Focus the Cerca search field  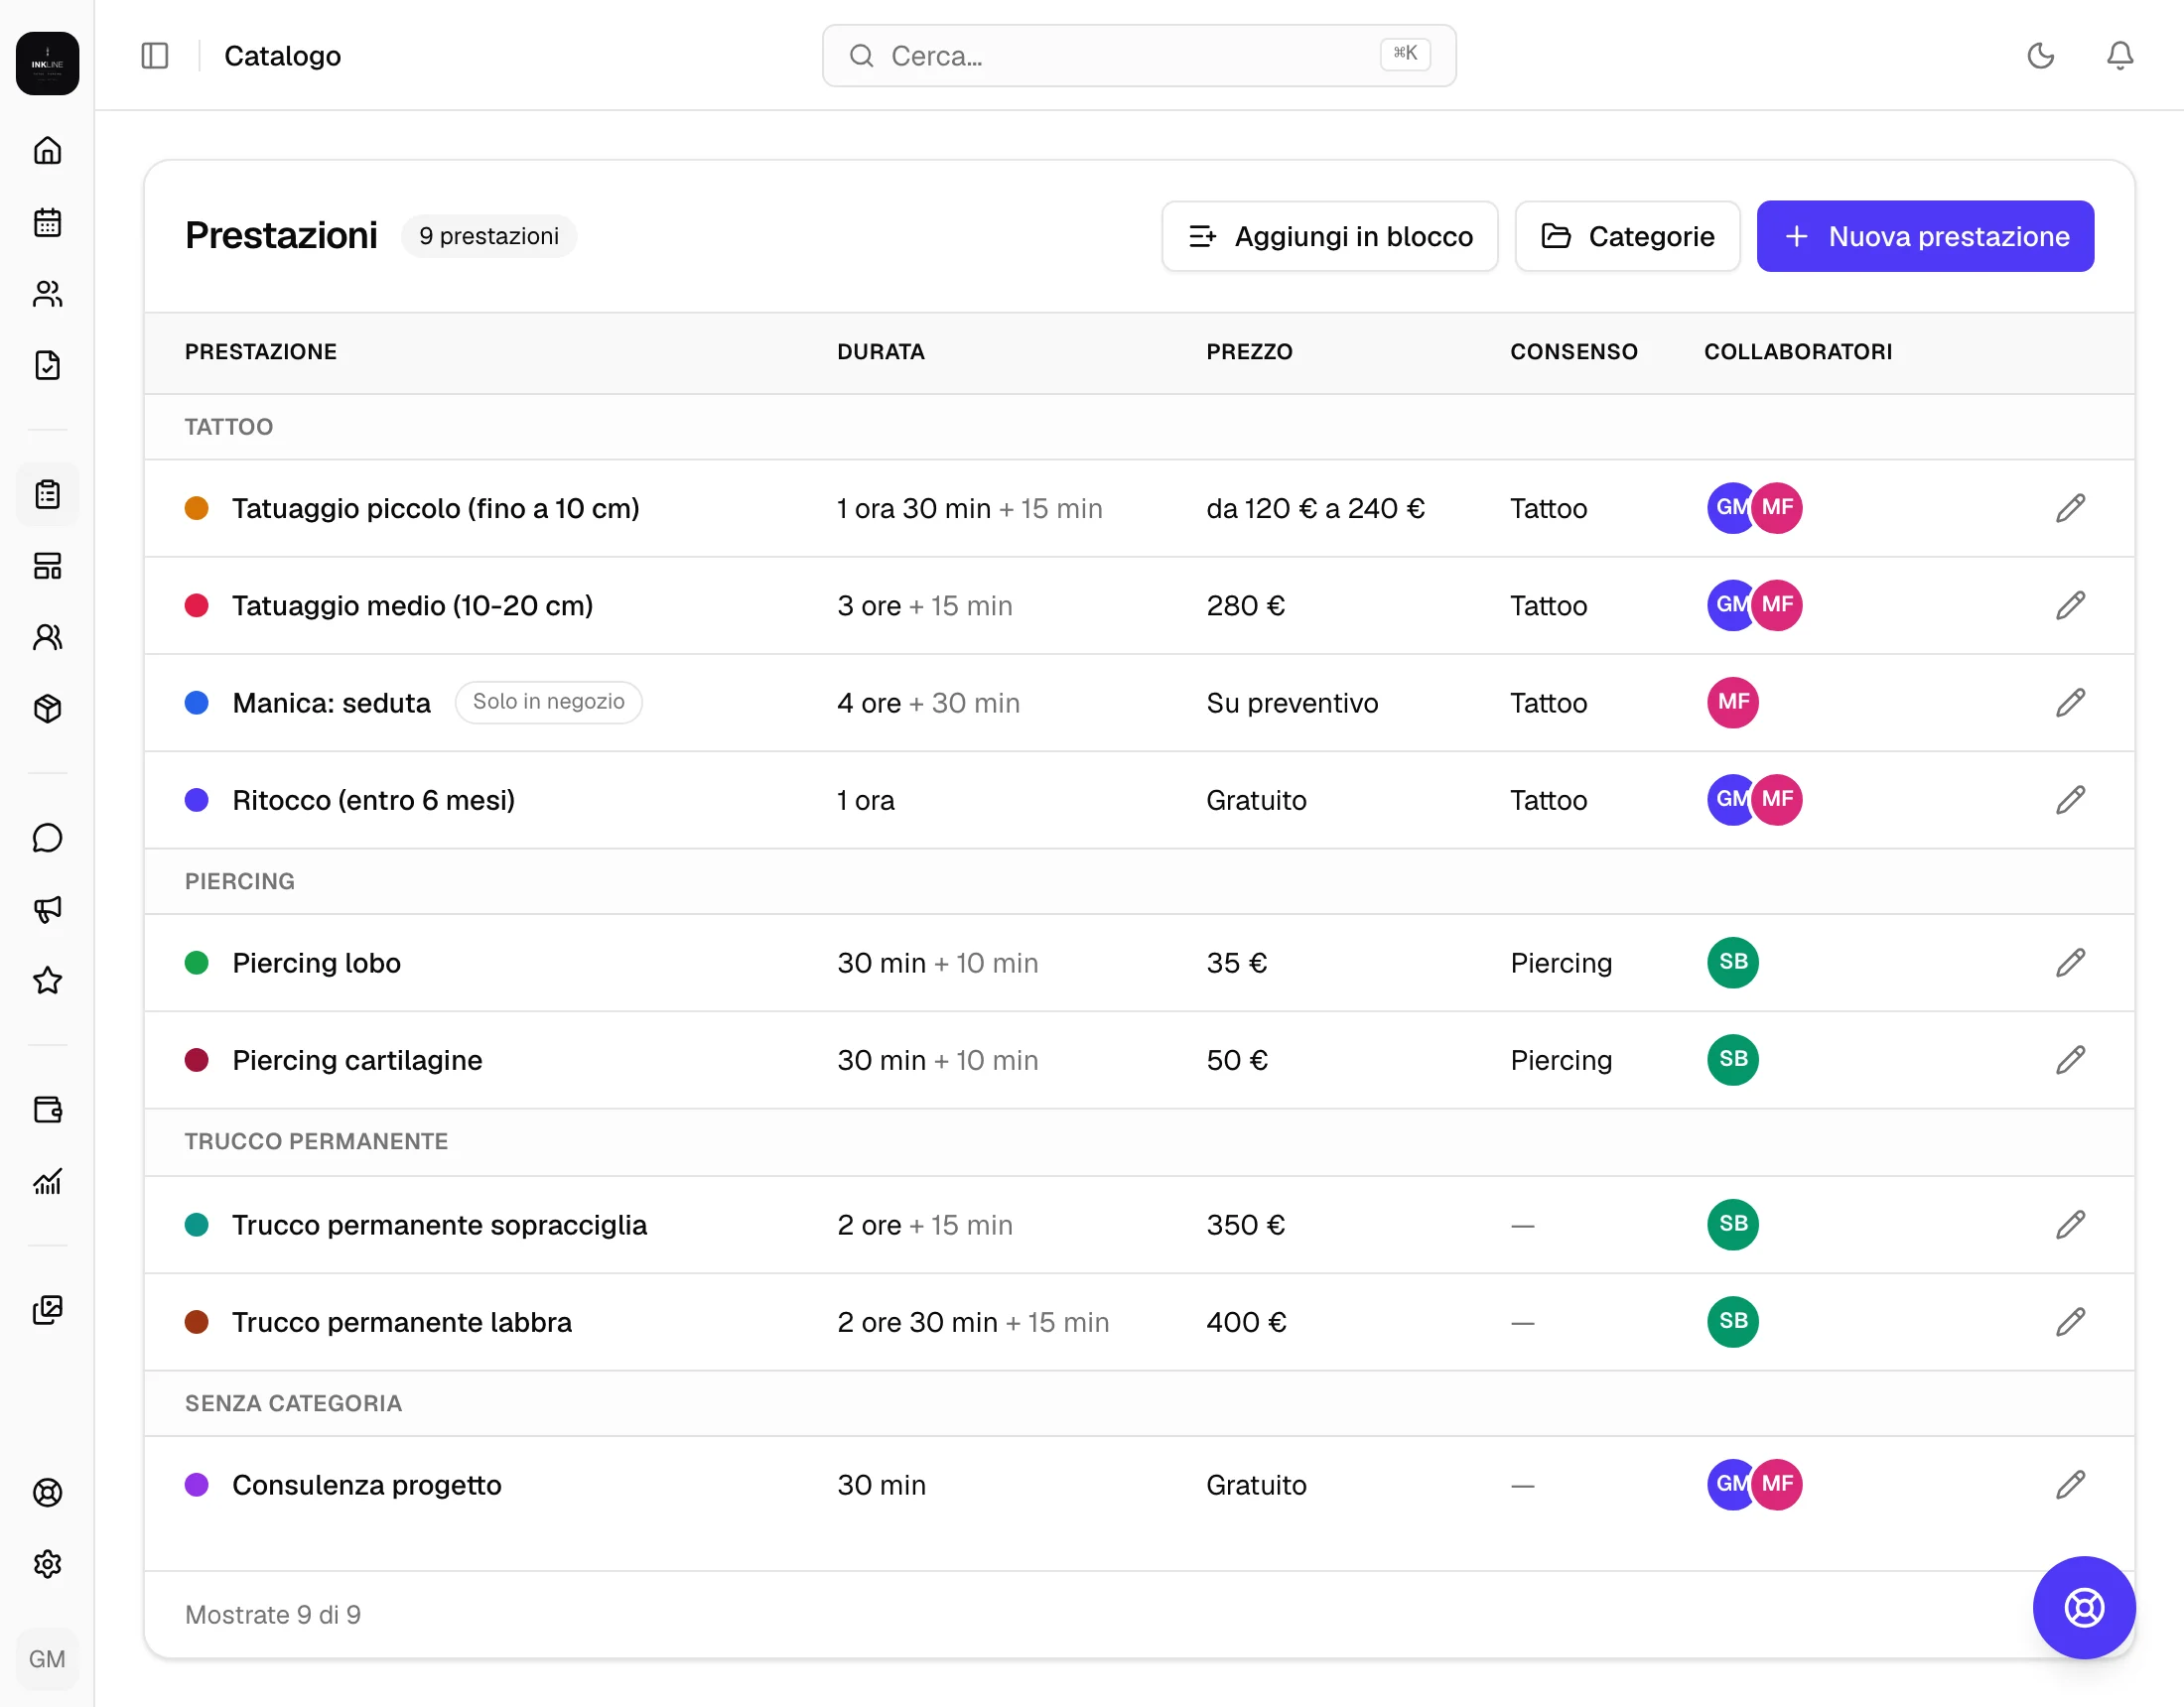tap(1139, 56)
